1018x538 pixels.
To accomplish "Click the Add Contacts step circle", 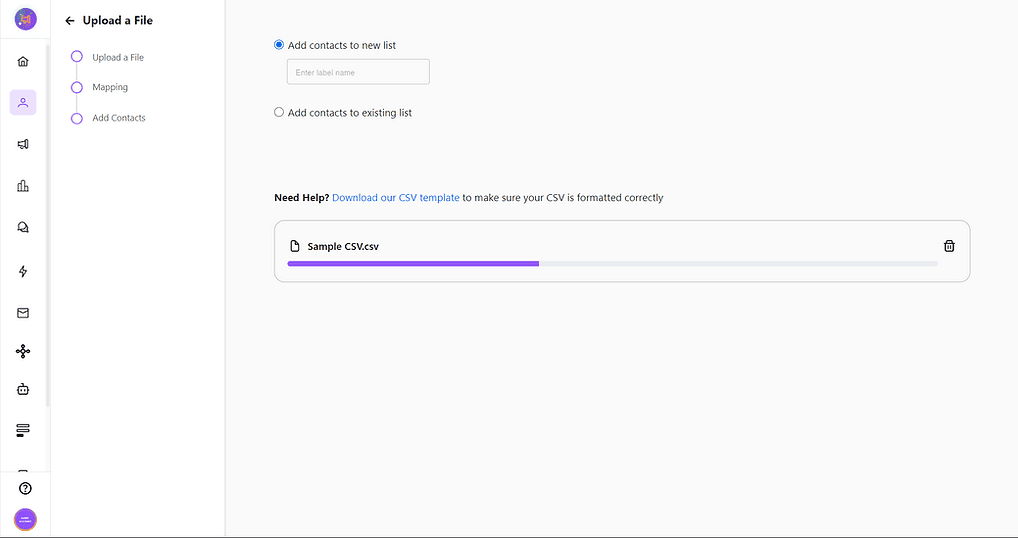I will pyautogui.click(x=77, y=118).
